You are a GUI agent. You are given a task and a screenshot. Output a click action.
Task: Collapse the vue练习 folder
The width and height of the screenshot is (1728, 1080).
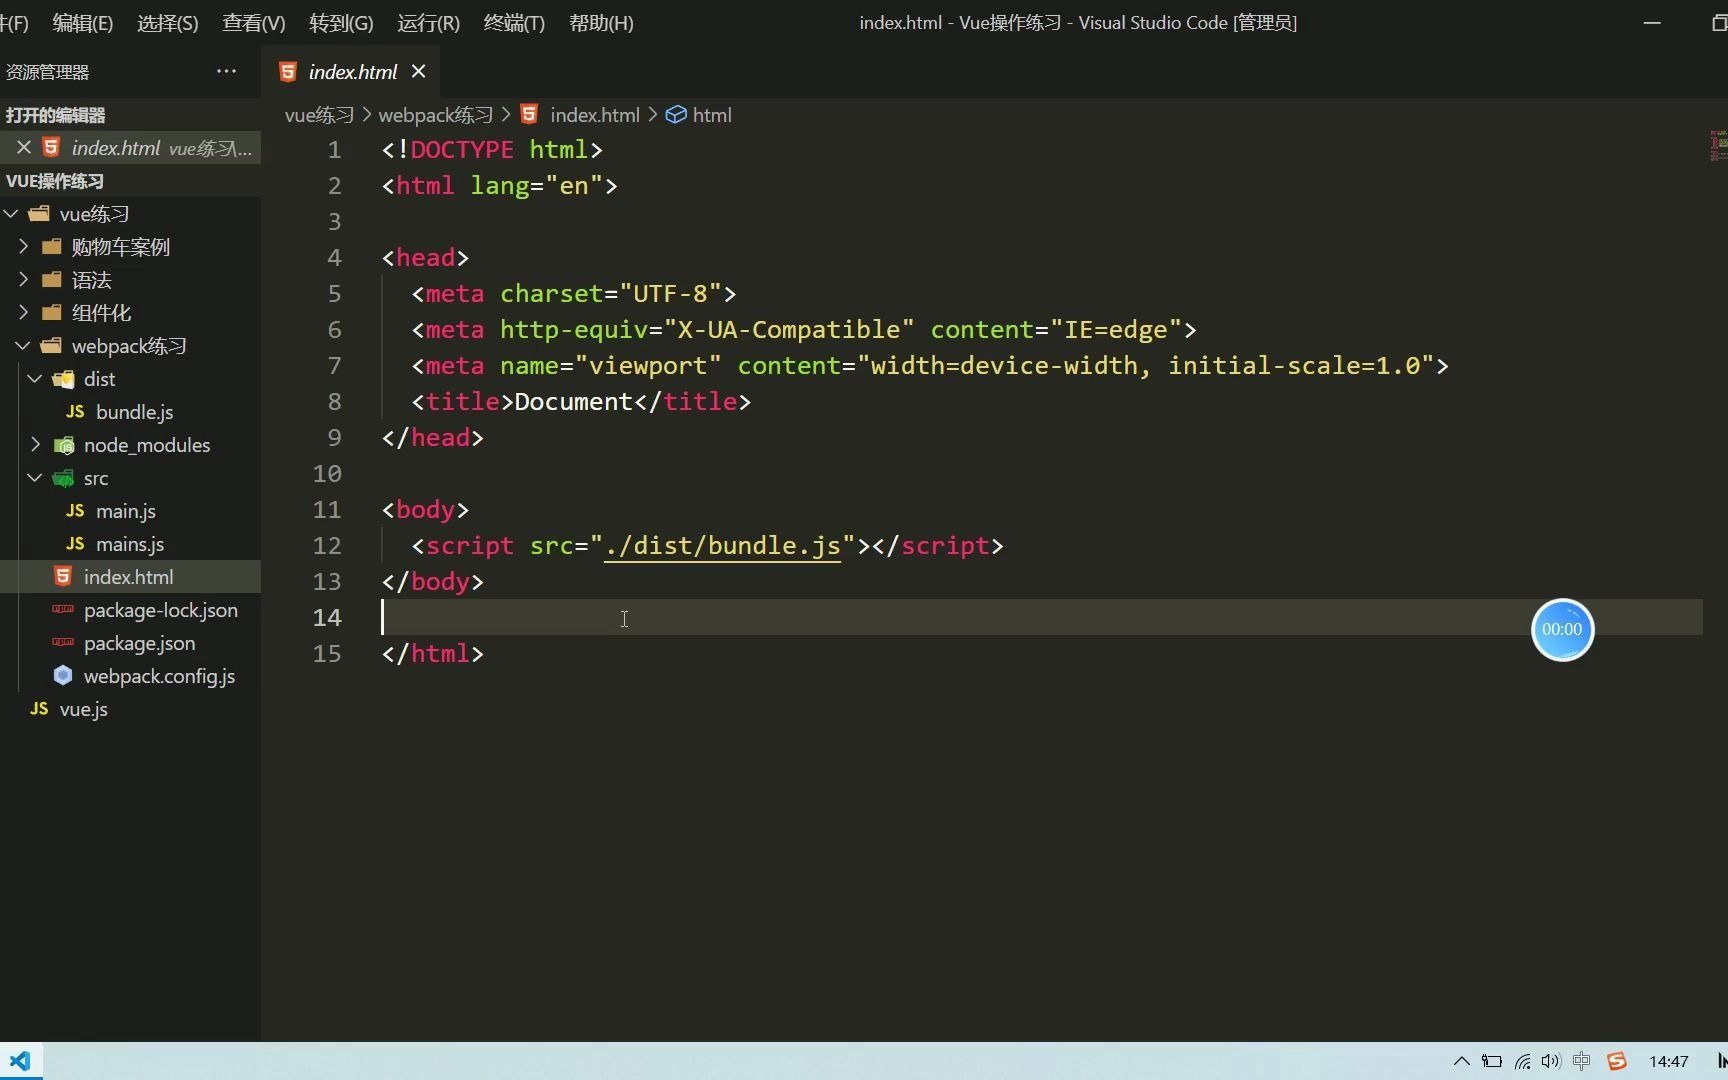pos(11,214)
